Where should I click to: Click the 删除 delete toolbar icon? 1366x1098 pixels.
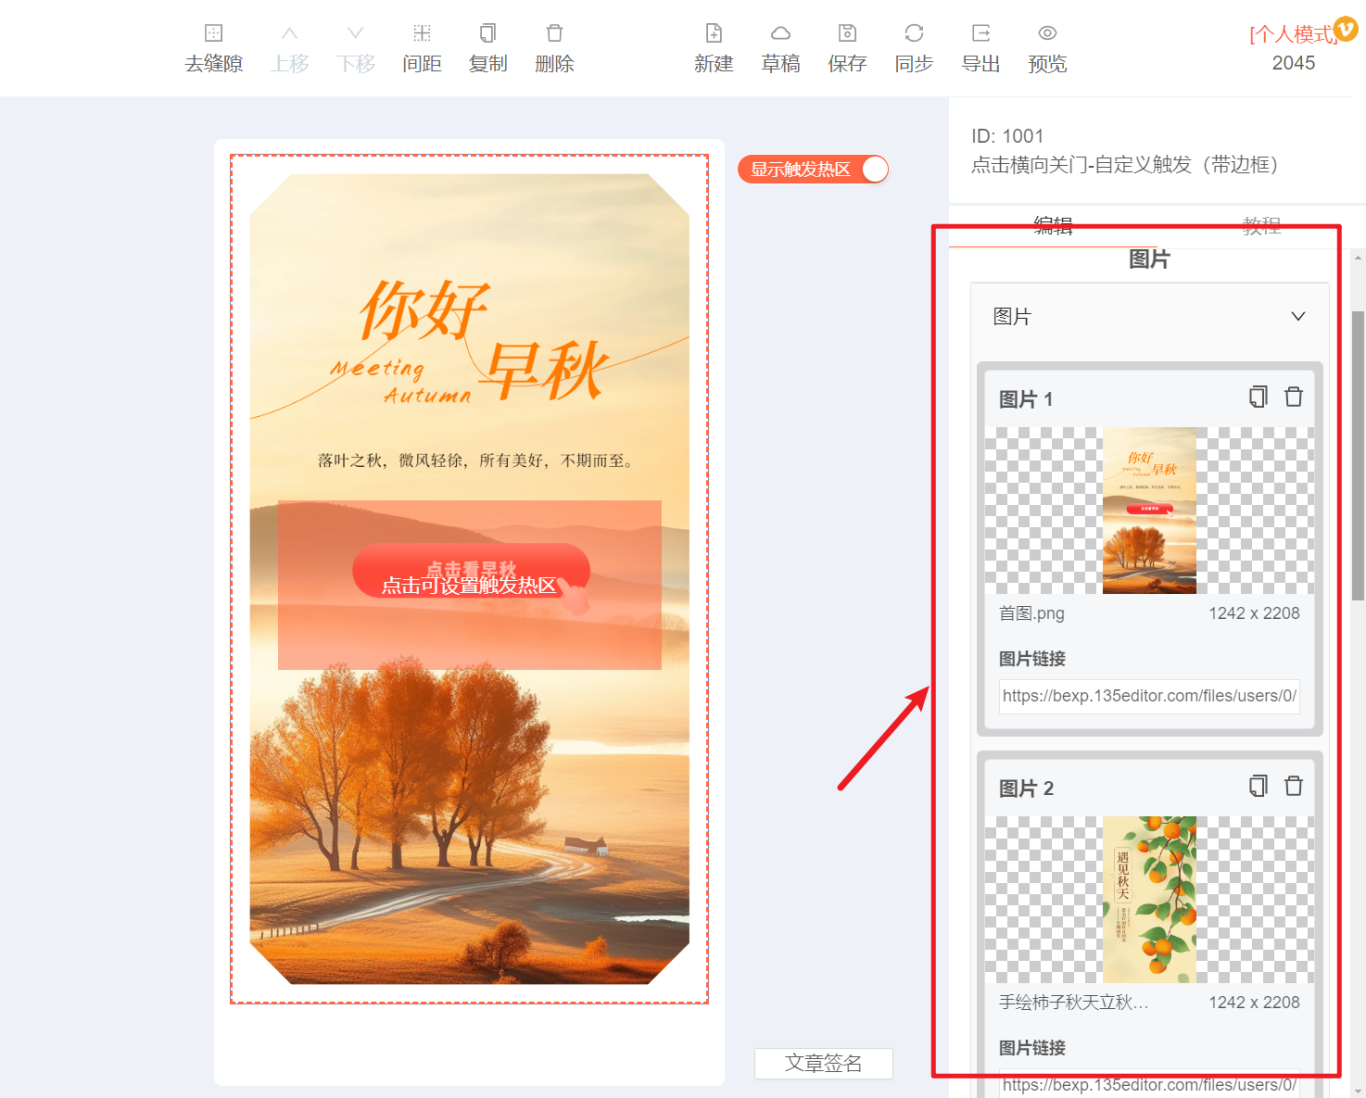(x=554, y=34)
